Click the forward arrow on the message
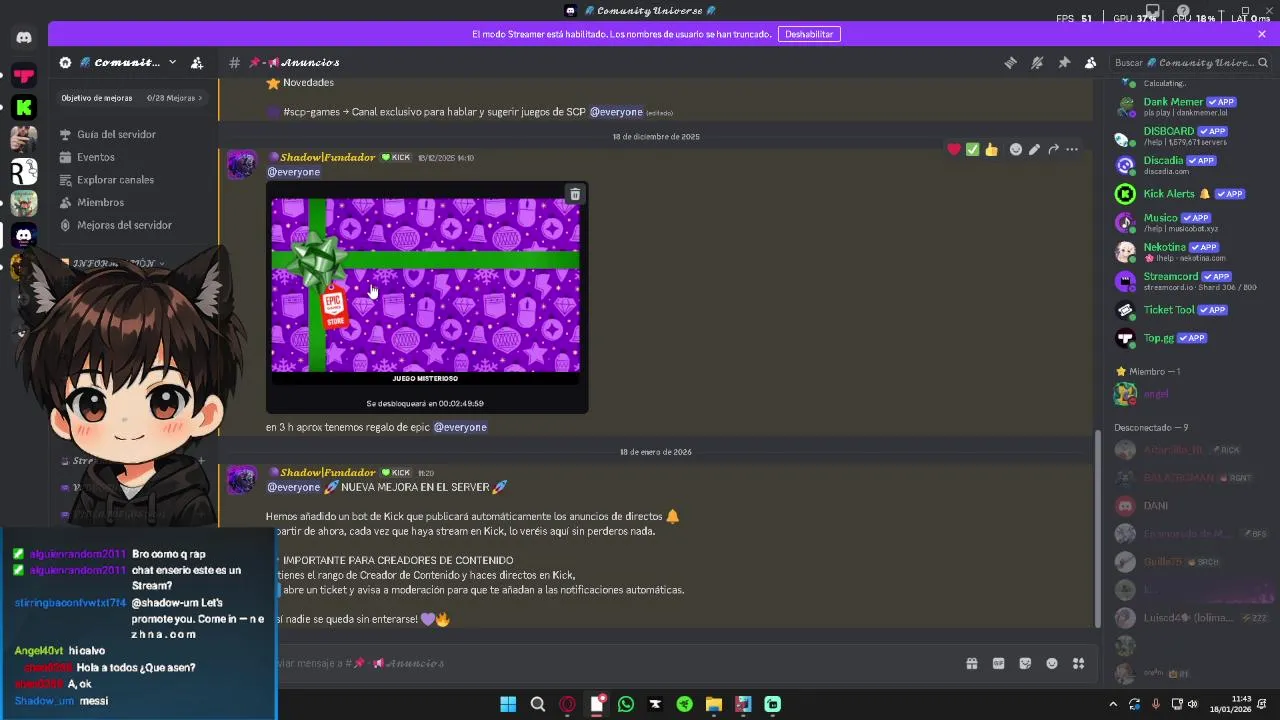This screenshot has width=1280, height=720. click(x=1053, y=149)
